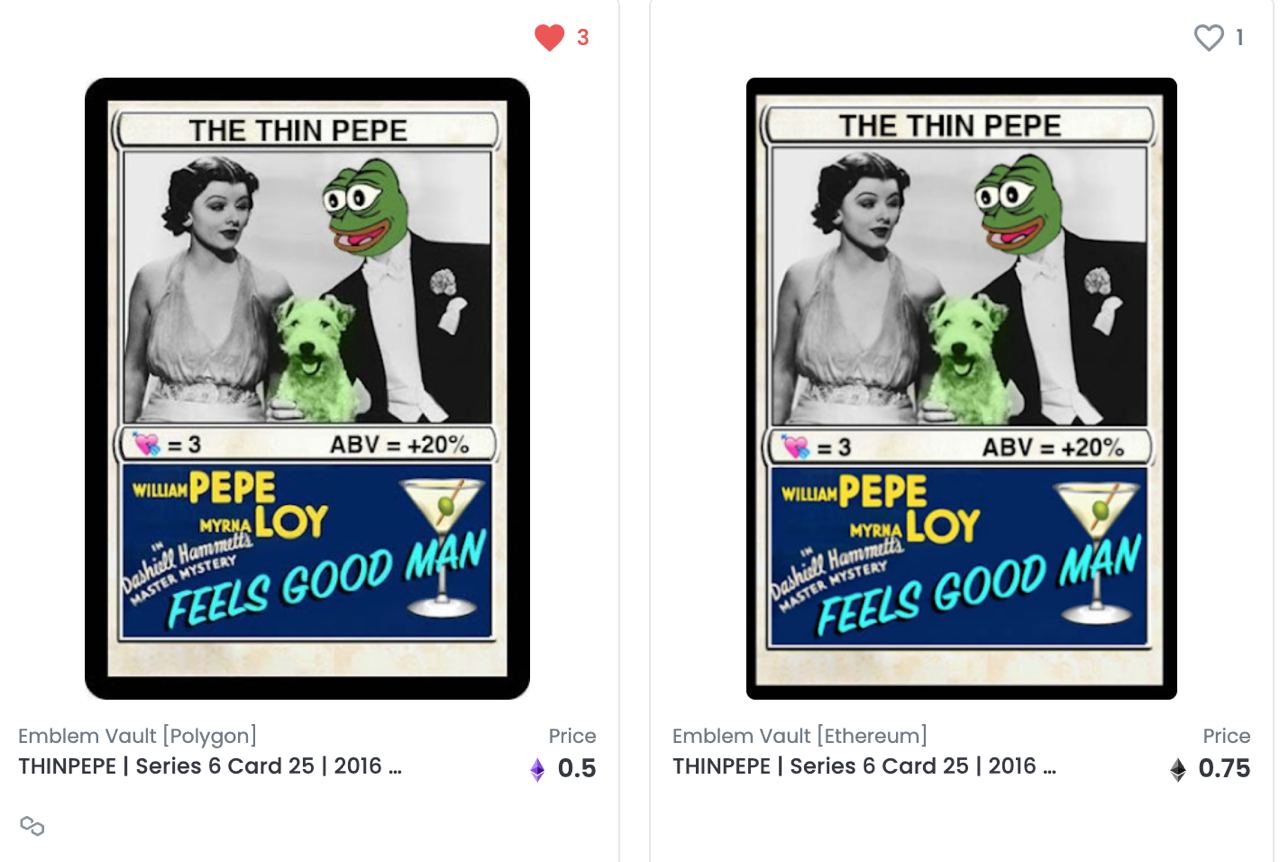
Task: Unlike the Polygon card with red heart
Action: (549, 38)
